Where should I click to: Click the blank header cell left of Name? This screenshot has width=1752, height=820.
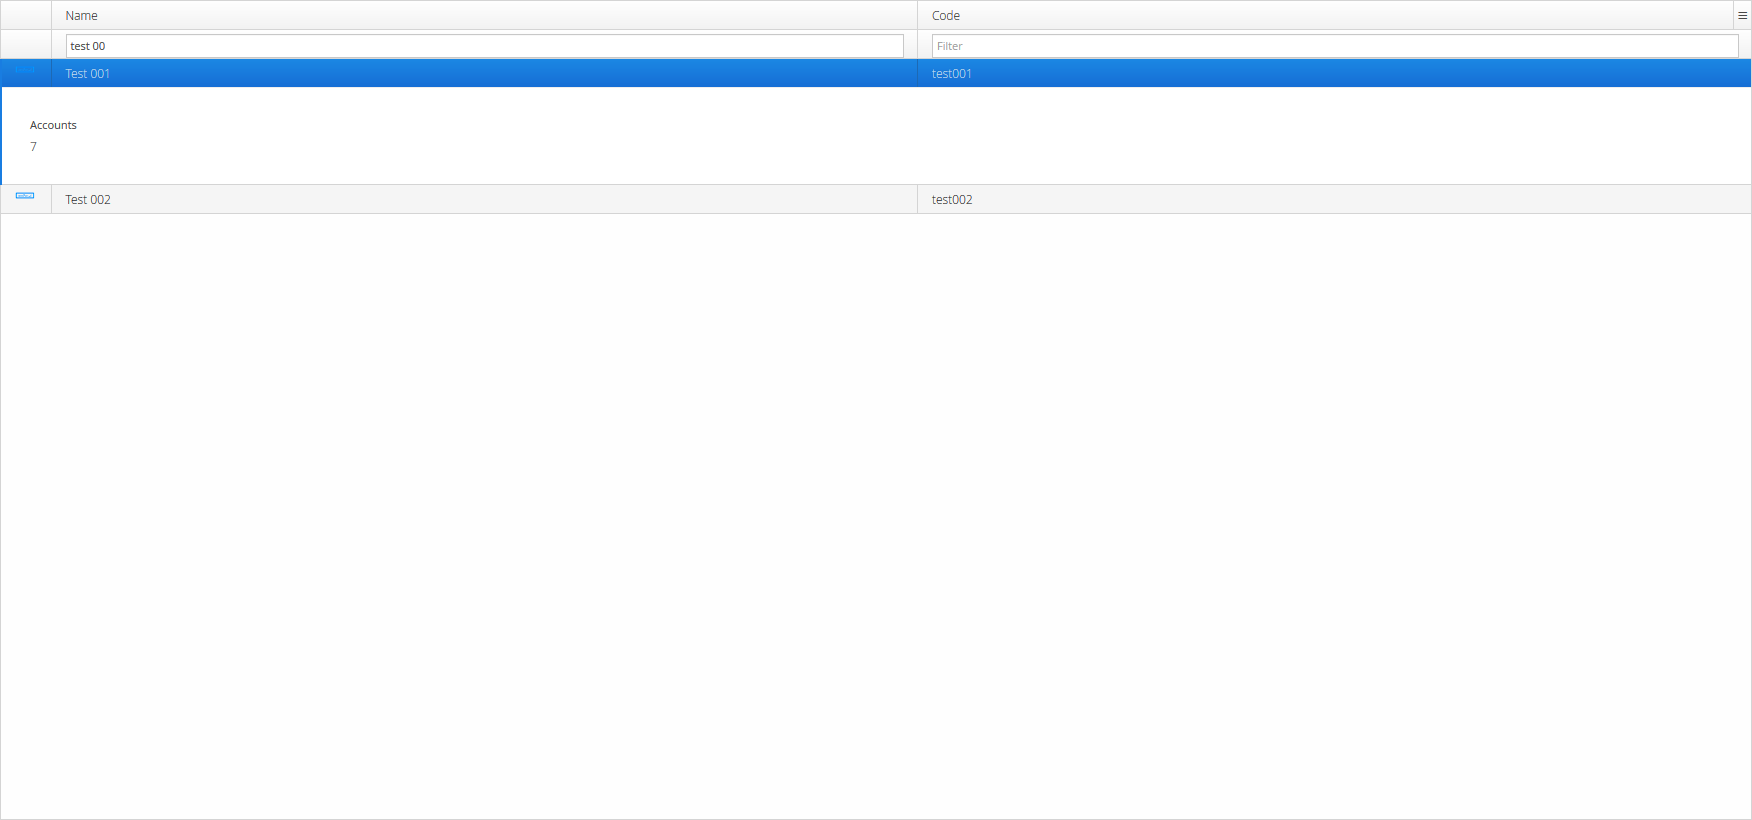(x=26, y=15)
